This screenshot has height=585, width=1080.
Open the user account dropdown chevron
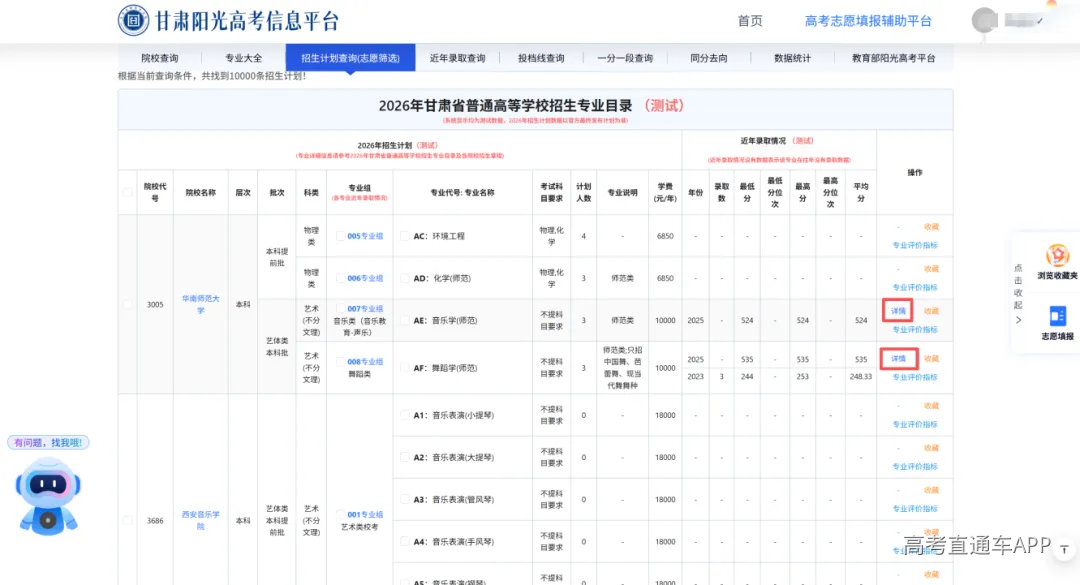click(x=1040, y=21)
